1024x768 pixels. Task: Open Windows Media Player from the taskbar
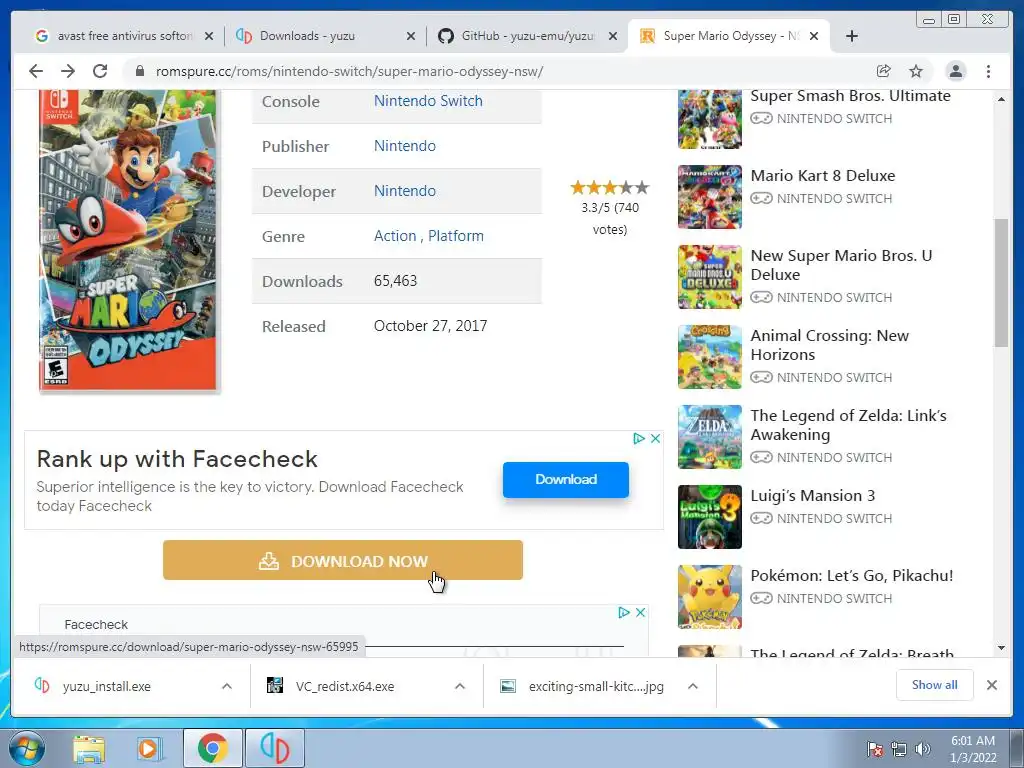click(148, 748)
